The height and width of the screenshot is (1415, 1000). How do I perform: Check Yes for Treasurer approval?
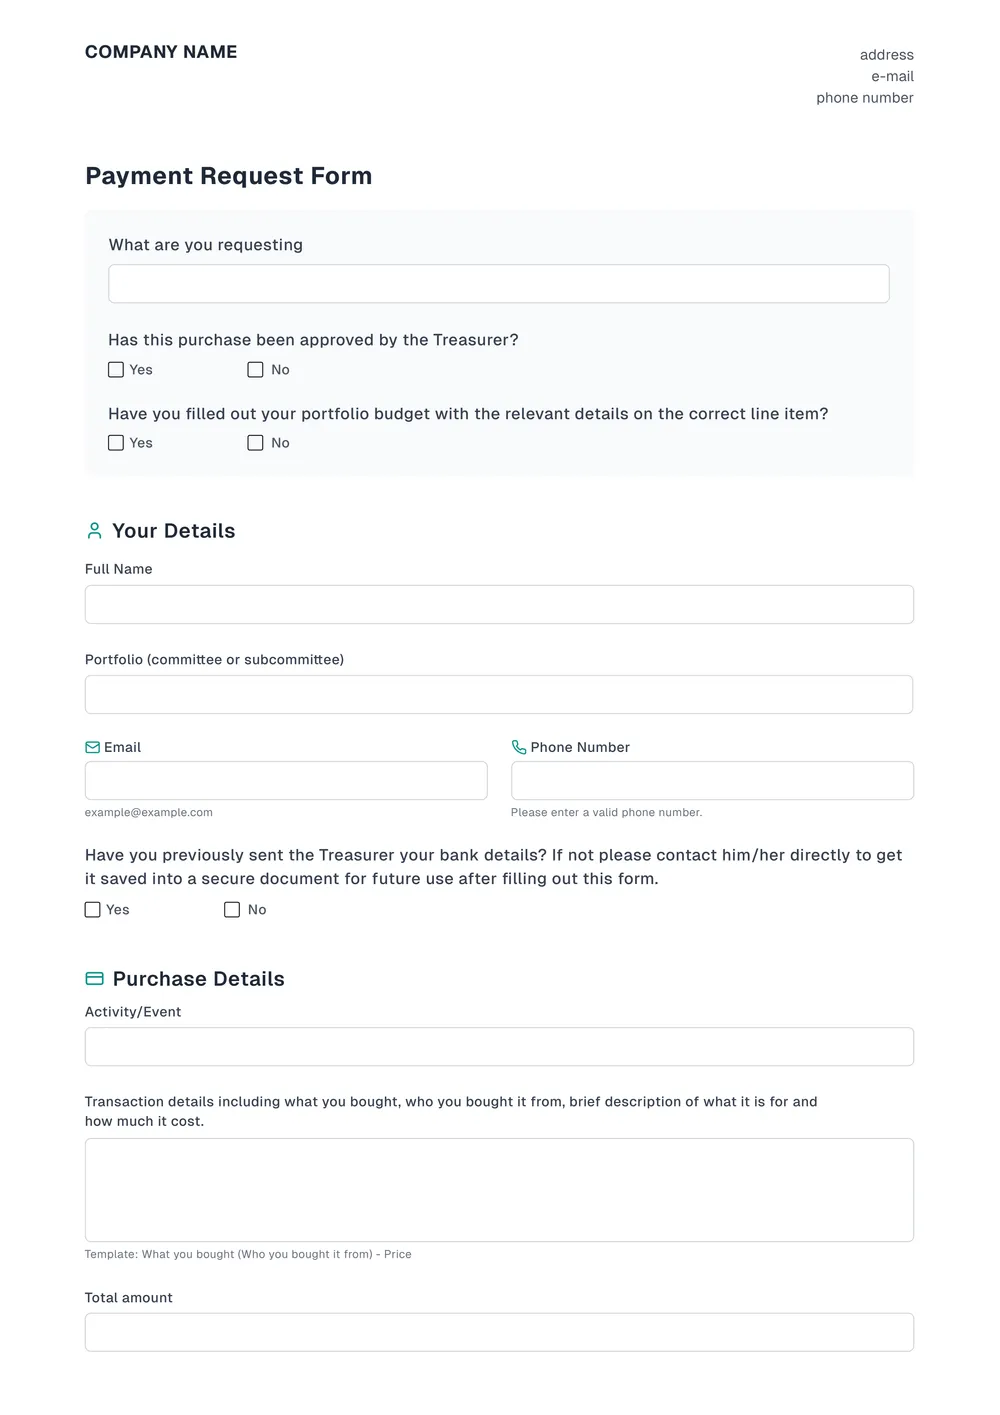116,370
